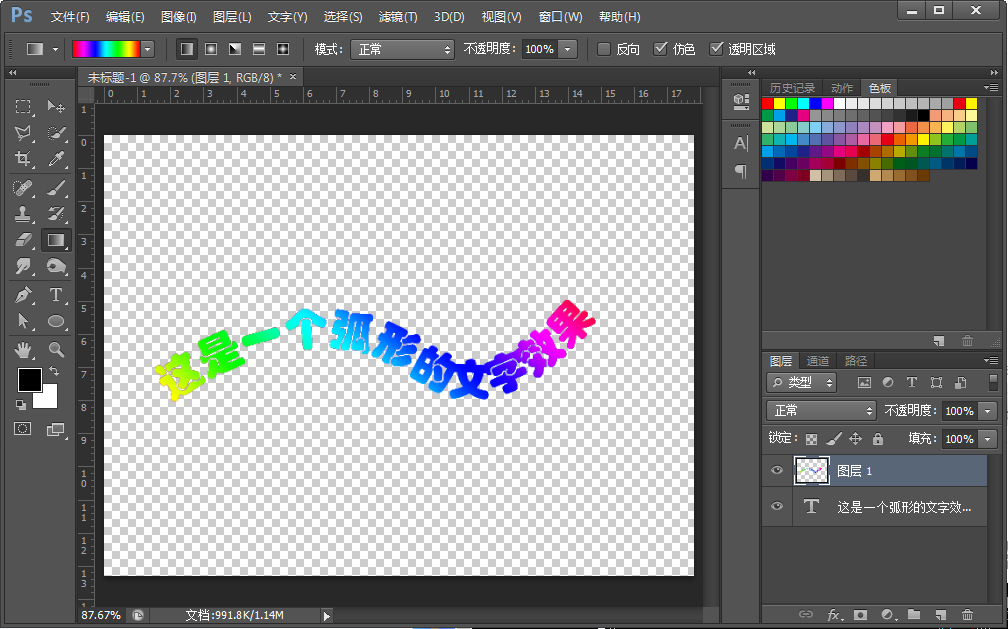Open the layer filter 类型 dropdown
1008x629 pixels.
801,383
